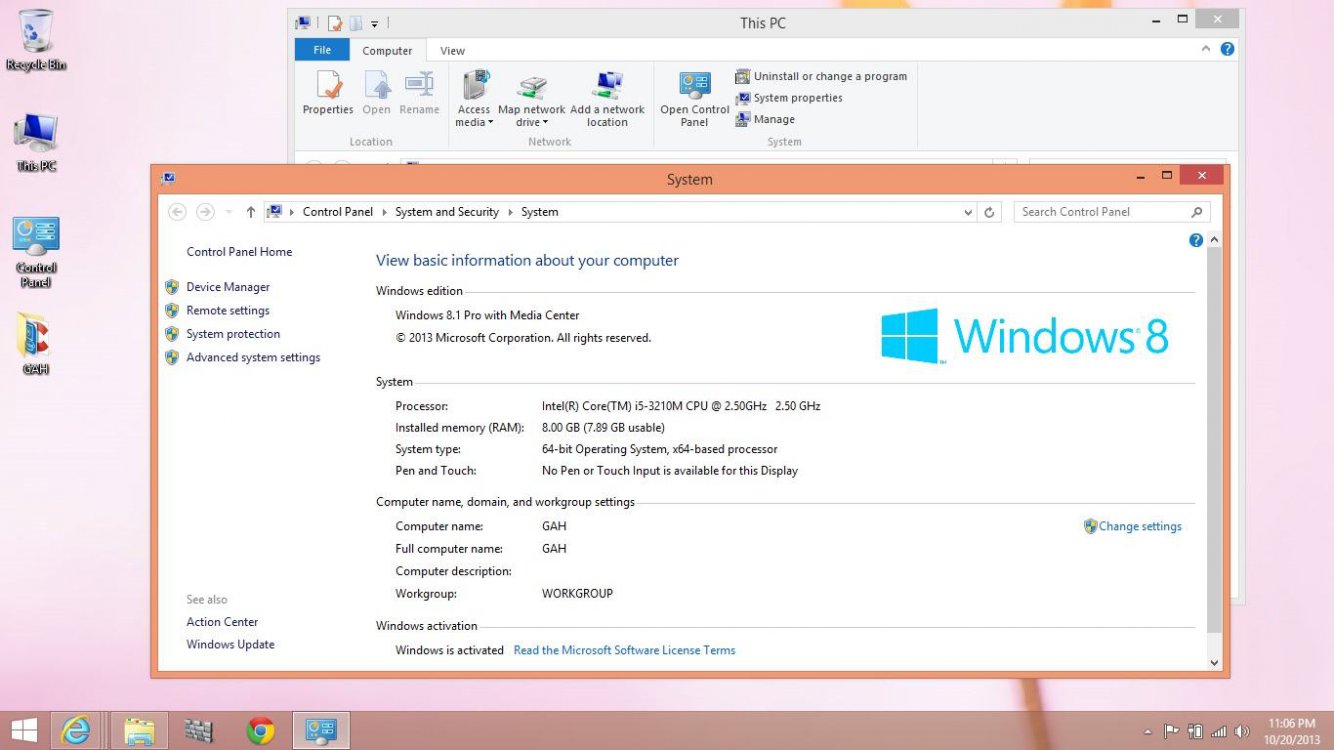Show hidden tray icons arrow
The width and height of the screenshot is (1334, 750).
[1148, 732]
